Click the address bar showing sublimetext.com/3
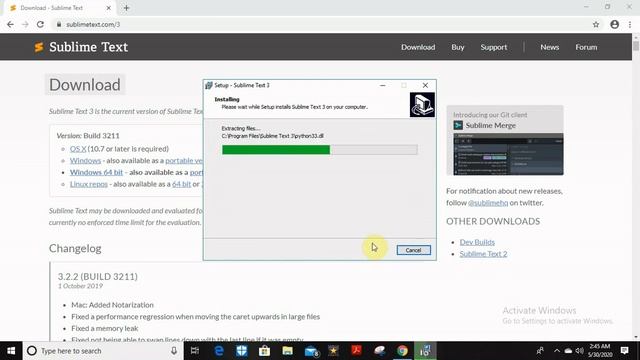This screenshot has height=360, width=640. (x=322, y=24)
